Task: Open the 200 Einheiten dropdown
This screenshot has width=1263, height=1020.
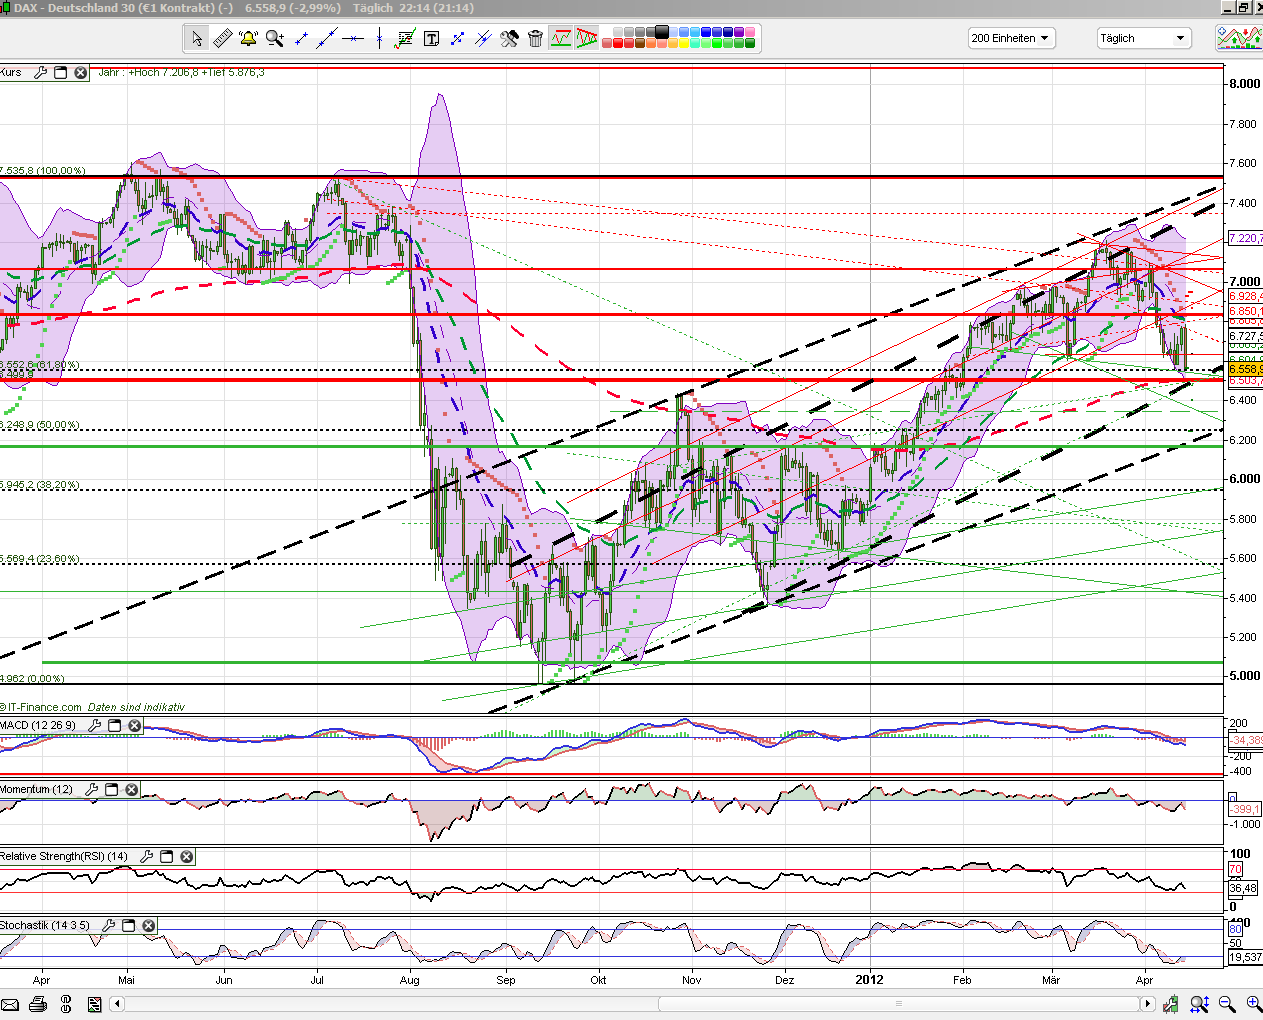Action: point(1011,38)
